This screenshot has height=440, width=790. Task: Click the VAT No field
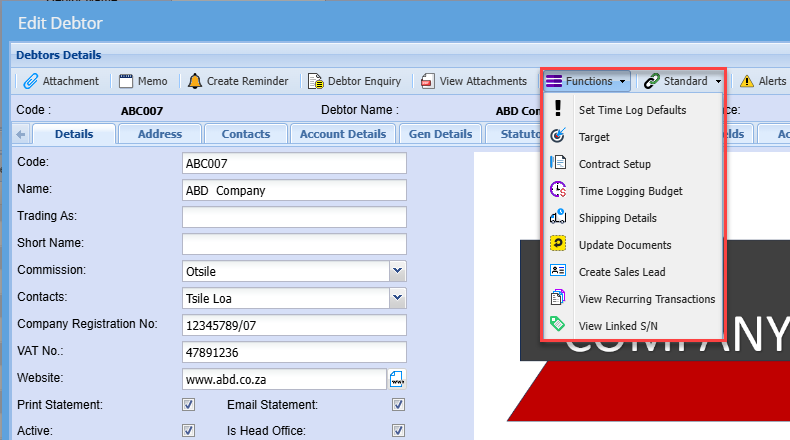click(x=294, y=352)
